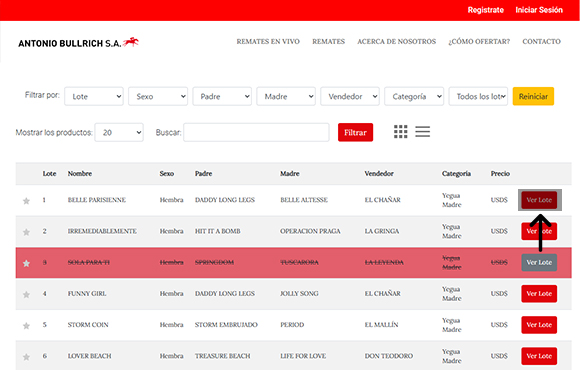Click dam JOLLY SONG
Screen dimensions: 580x370
[x=299, y=294]
